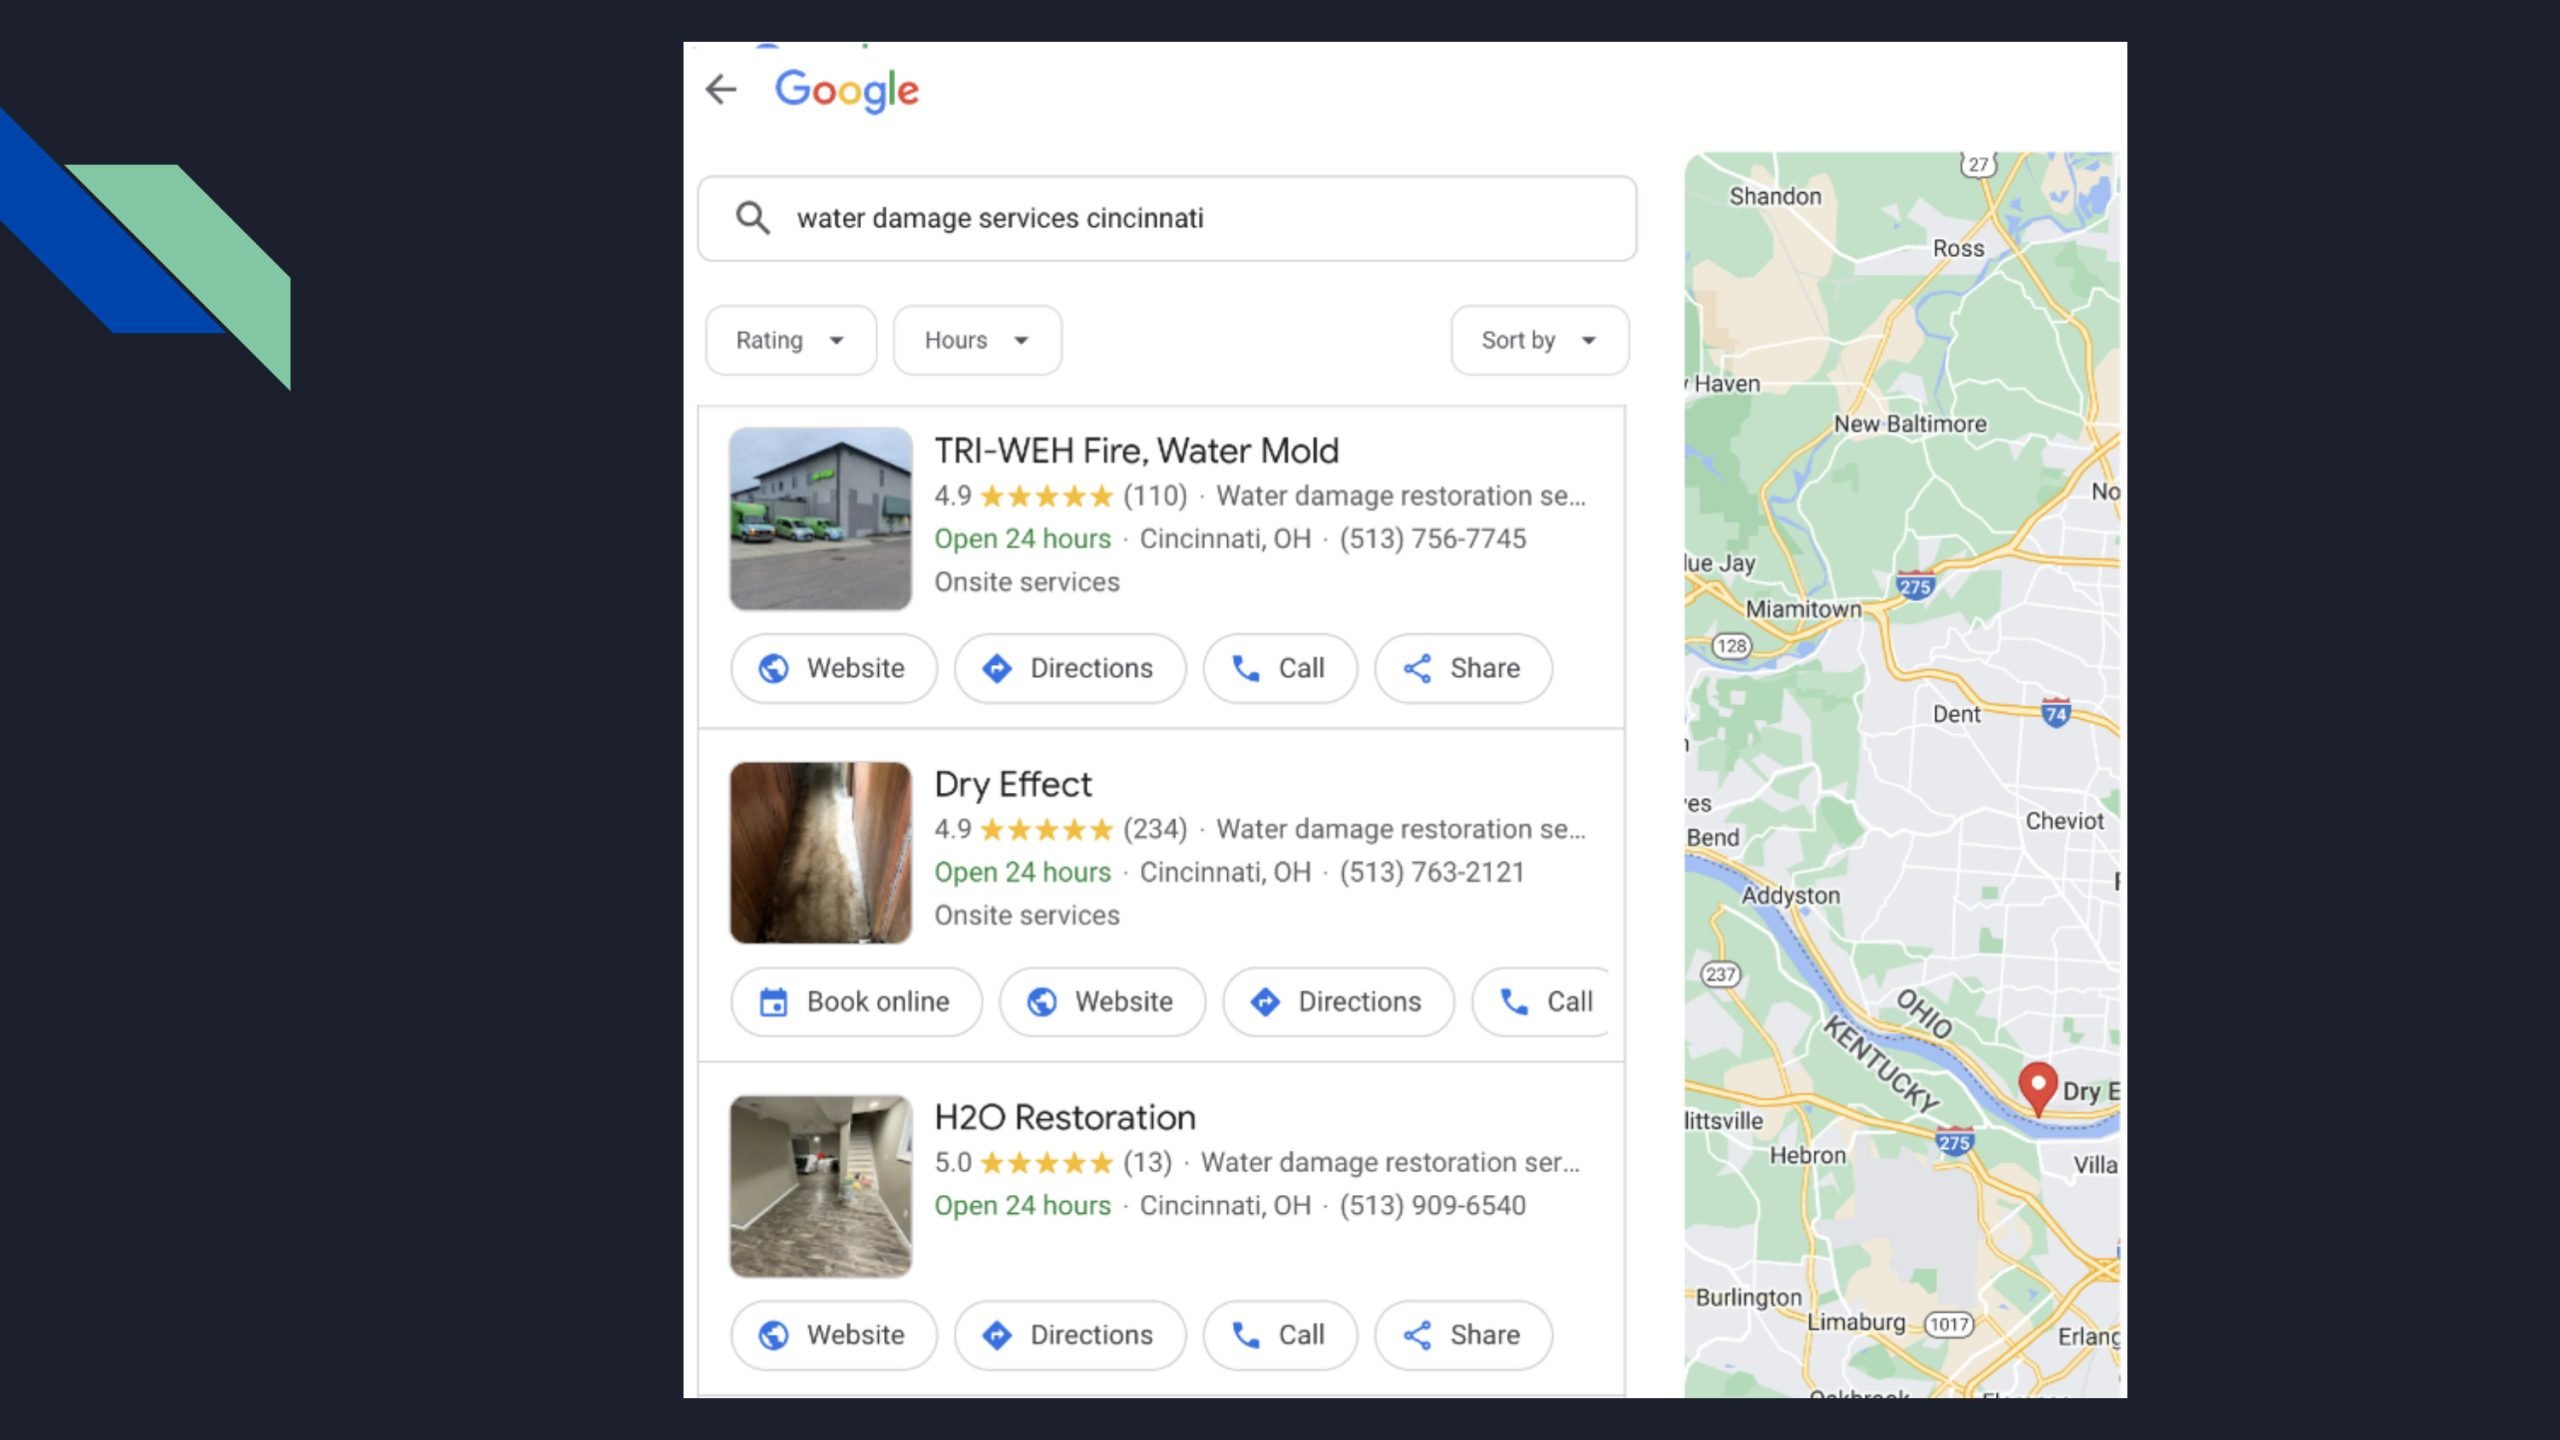2560x1440 pixels.
Task: Expand the Rating filter dropdown
Action: (790, 340)
